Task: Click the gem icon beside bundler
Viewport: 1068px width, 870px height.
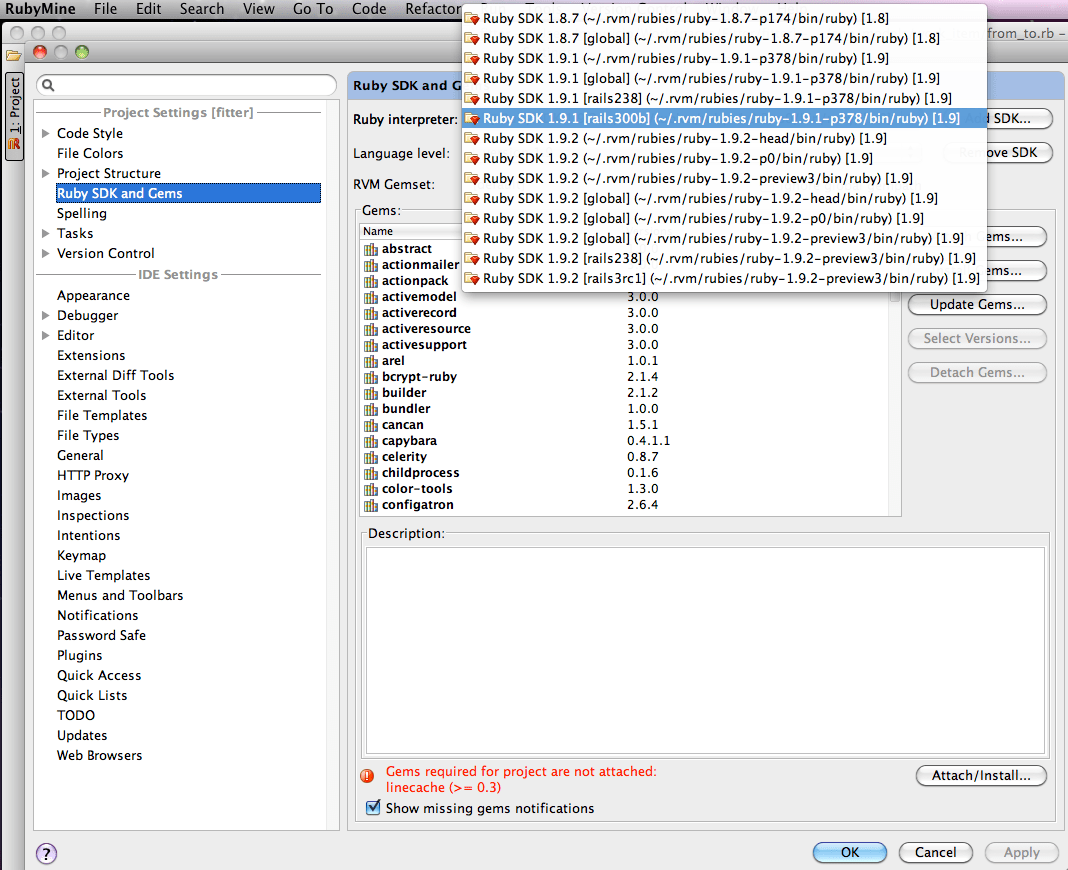Action: pyautogui.click(x=371, y=409)
